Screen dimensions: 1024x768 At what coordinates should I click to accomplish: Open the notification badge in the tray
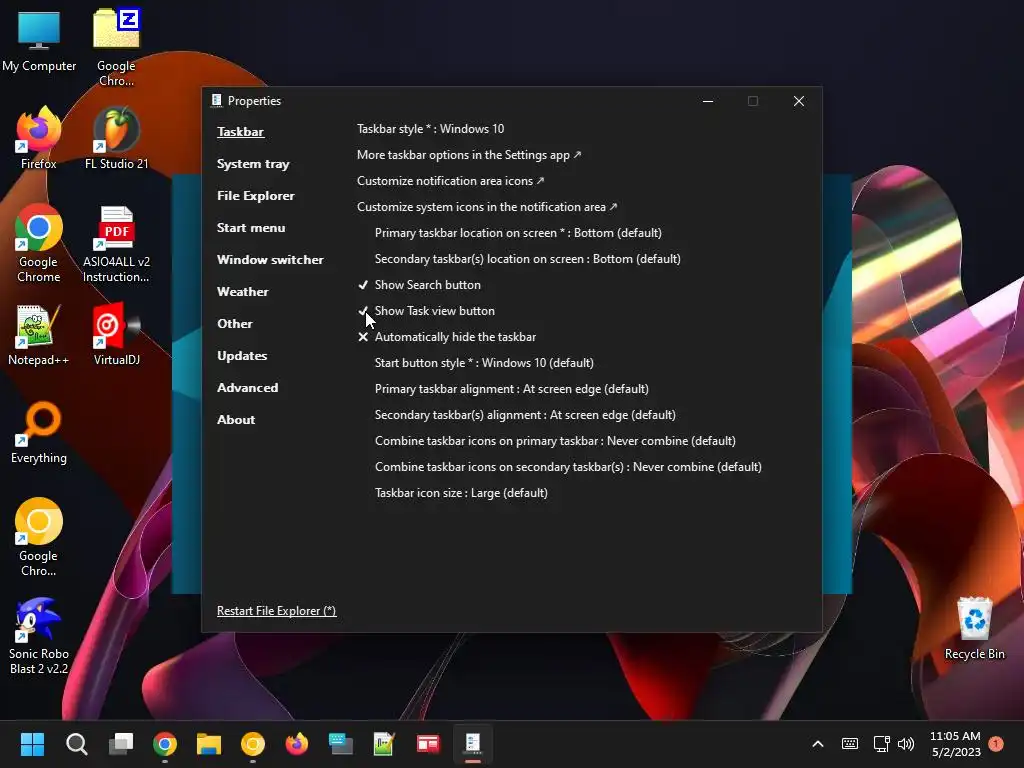click(996, 744)
